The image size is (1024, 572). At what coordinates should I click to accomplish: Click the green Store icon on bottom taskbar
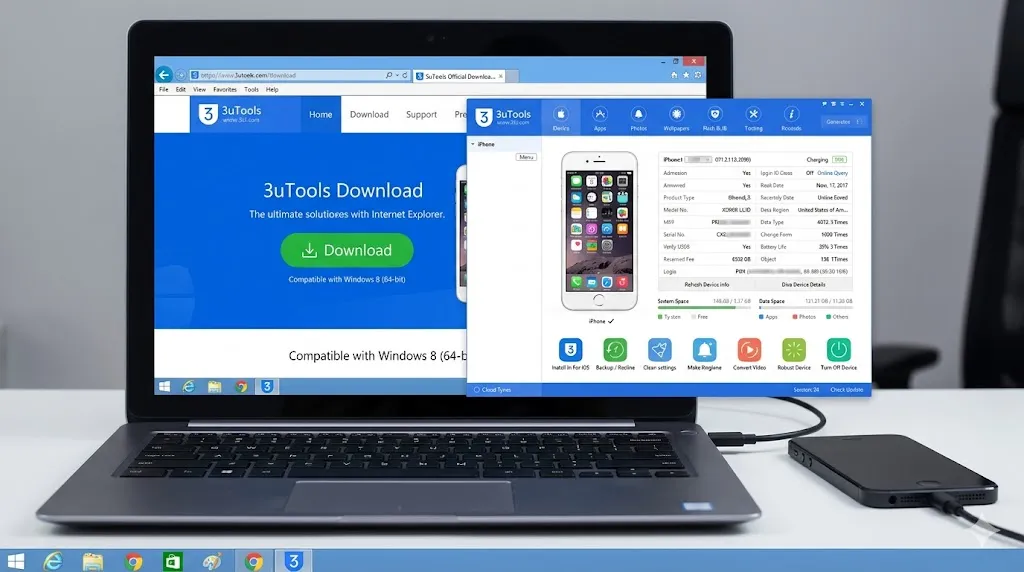coord(172,562)
